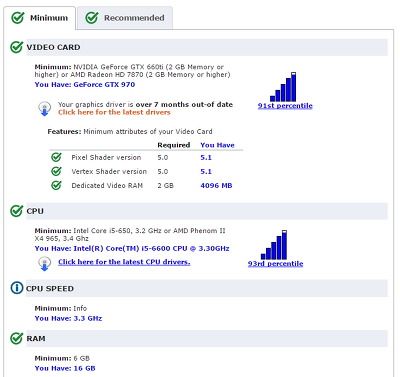Click the CPU drivers download arrow icon
Viewport: 400px width, 377px height.
click(44, 263)
